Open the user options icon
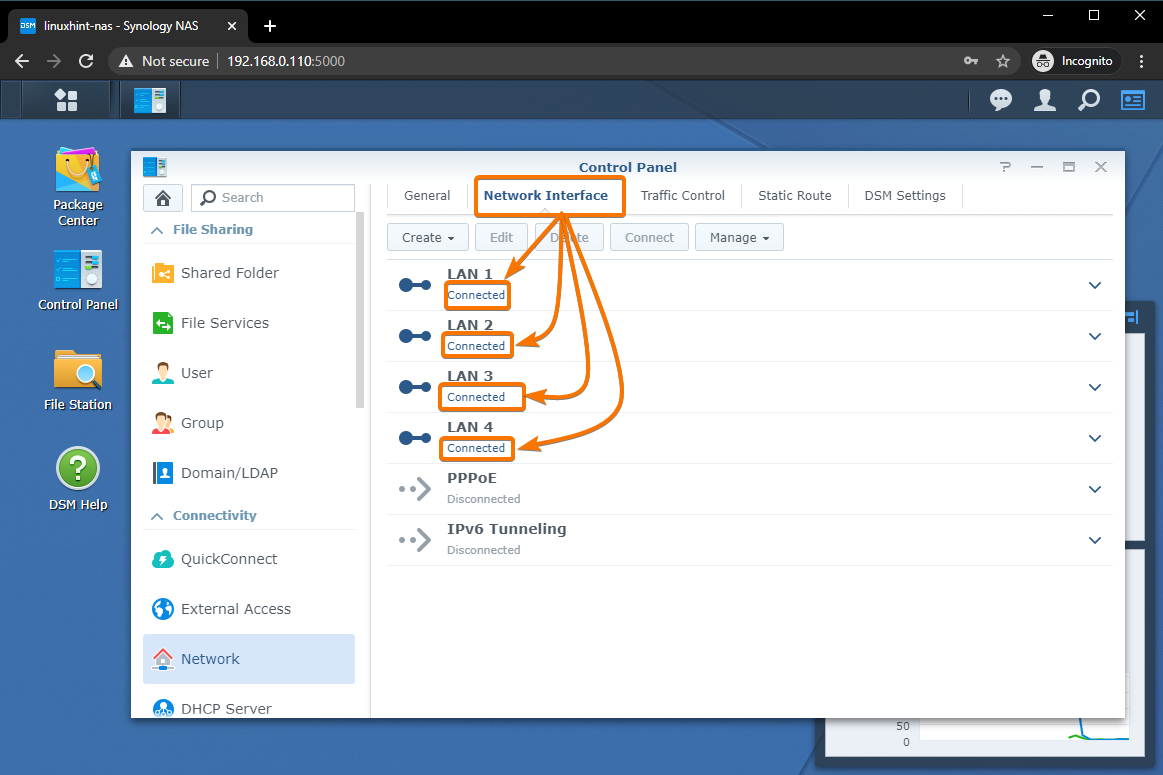 coord(1045,100)
